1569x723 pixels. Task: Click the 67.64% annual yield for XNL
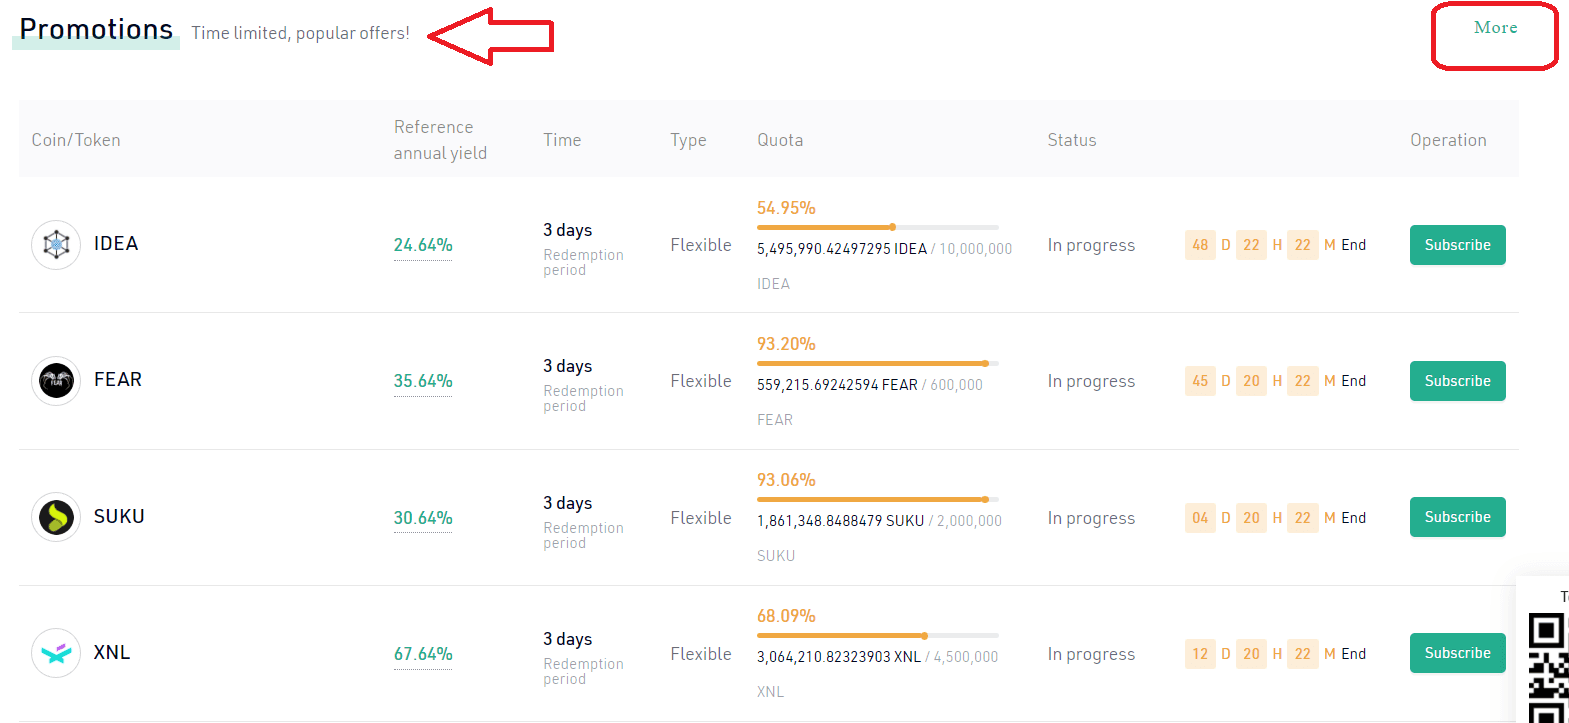tap(423, 654)
